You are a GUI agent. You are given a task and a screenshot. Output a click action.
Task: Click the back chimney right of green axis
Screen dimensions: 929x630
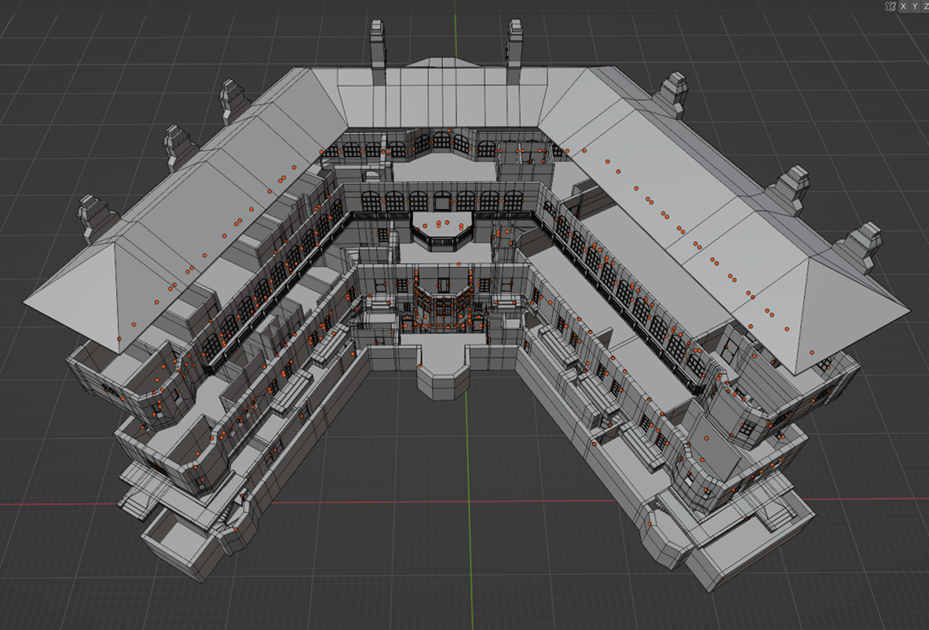(516, 43)
